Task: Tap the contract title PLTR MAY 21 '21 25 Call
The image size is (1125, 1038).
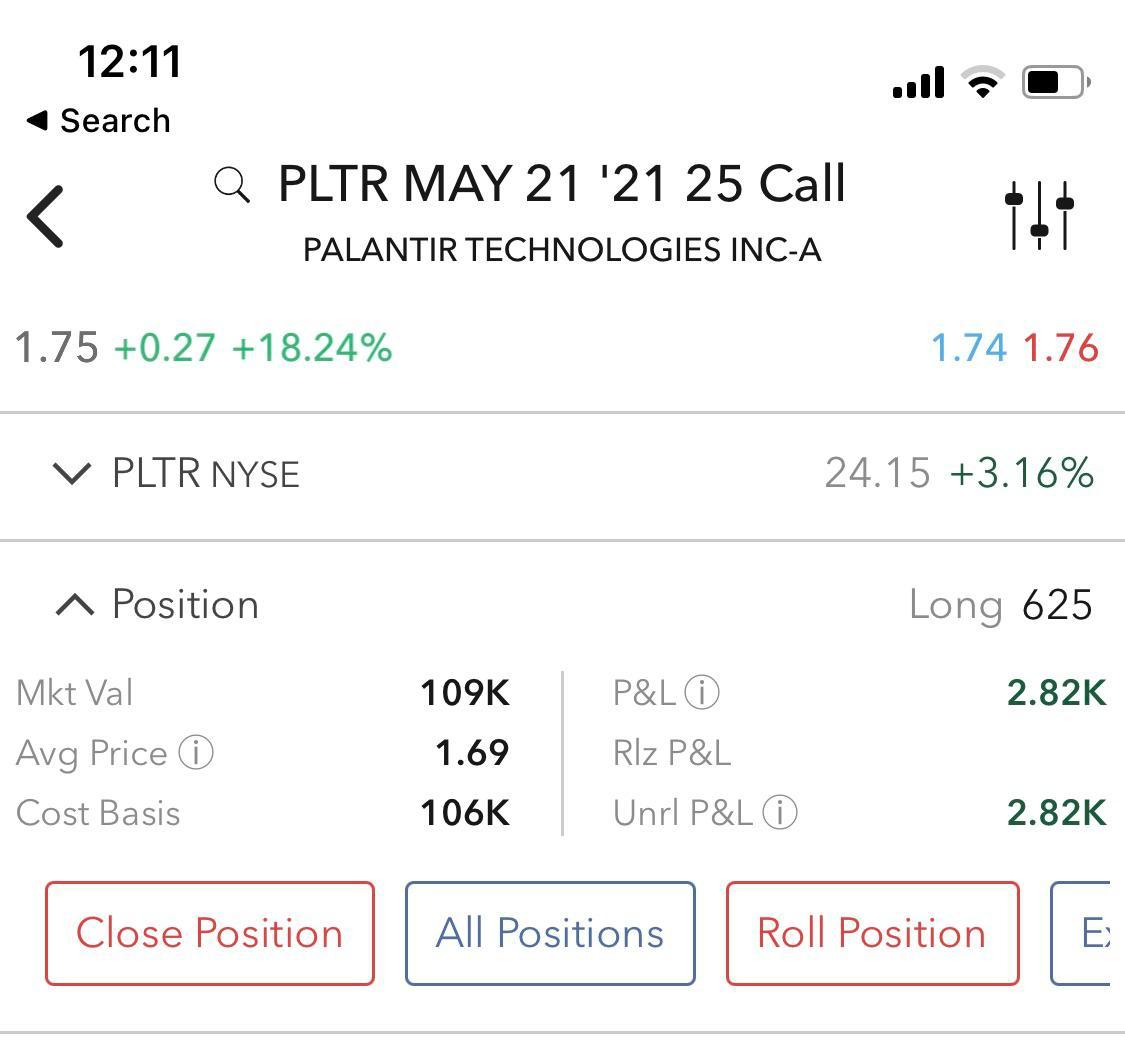Action: 560,184
